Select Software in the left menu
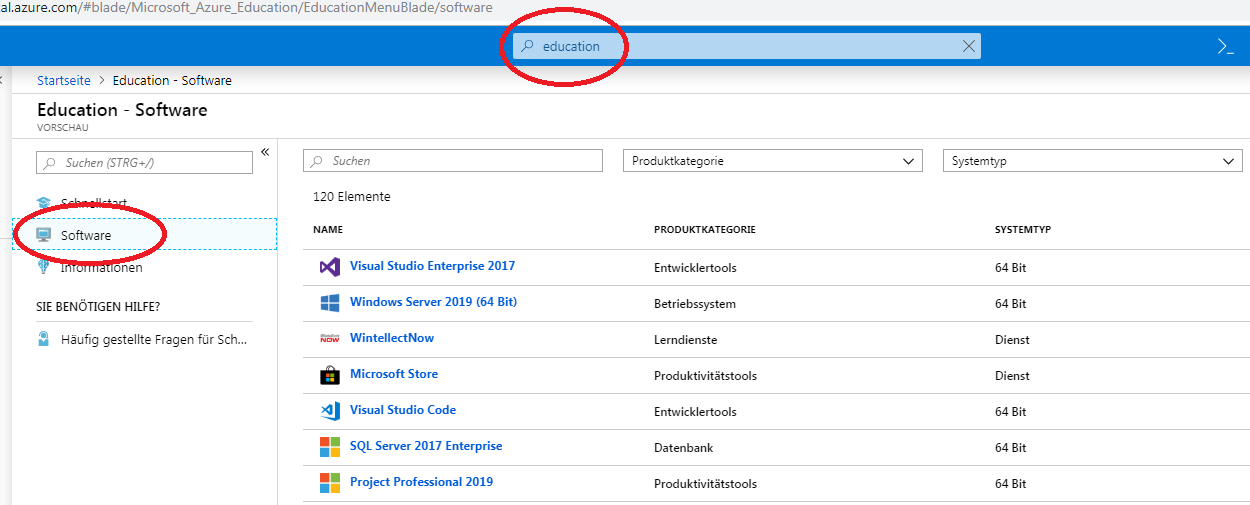The image size is (1250, 505). [86, 235]
